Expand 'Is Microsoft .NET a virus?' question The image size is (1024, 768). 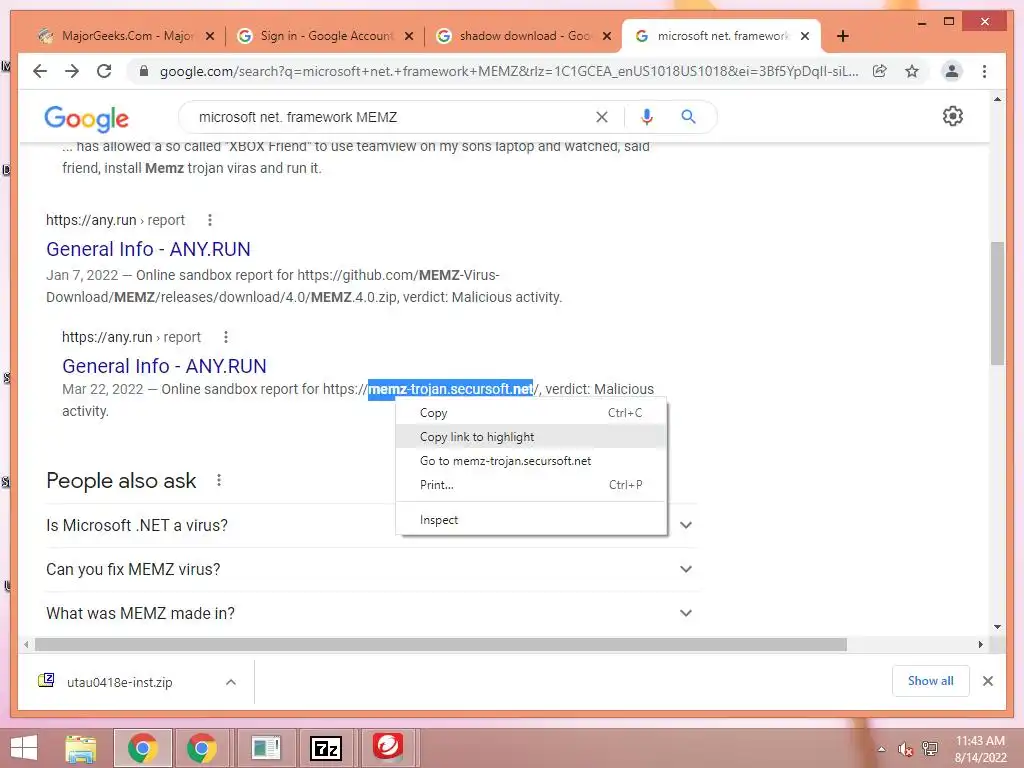coord(371,525)
